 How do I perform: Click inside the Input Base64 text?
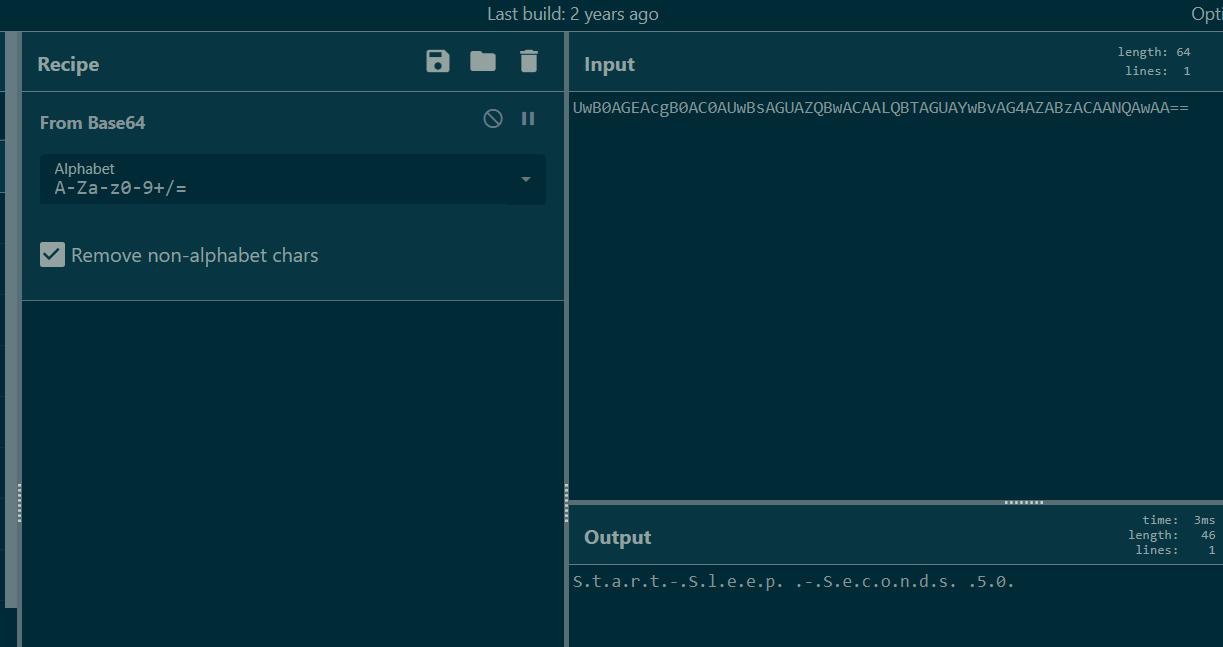(x=880, y=108)
